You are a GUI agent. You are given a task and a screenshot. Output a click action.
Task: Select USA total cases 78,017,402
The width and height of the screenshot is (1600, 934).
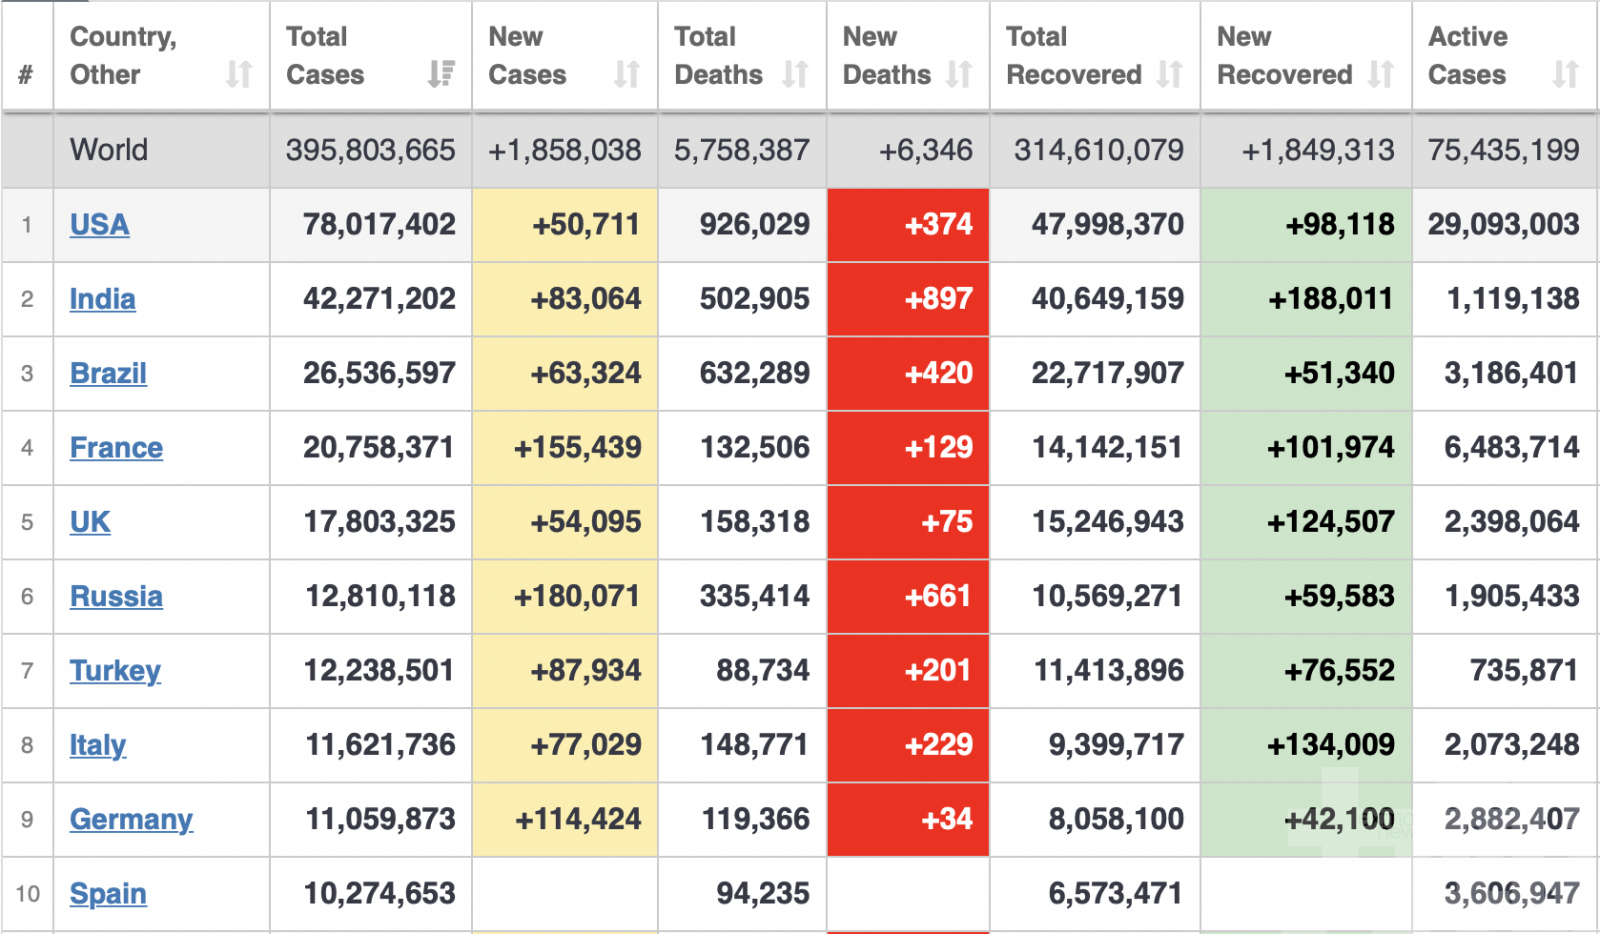click(x=379, y=224)
